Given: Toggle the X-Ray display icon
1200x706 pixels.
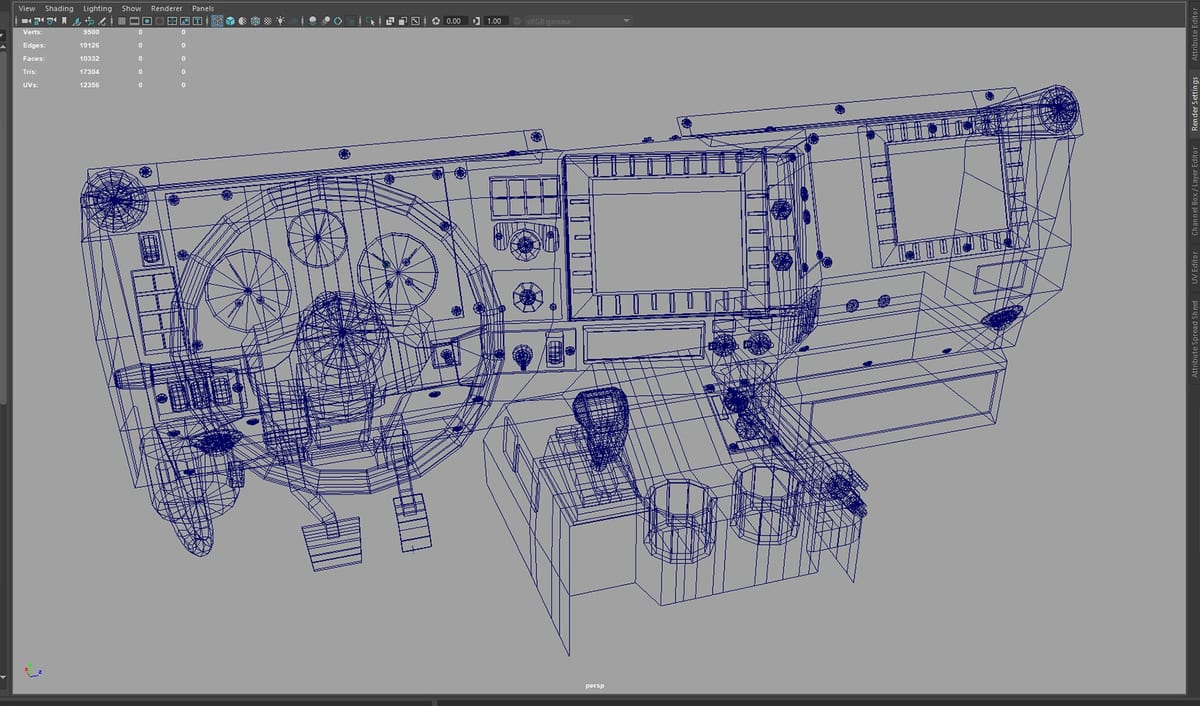Looking at the screenshot, I should click(x=389, y=21).
